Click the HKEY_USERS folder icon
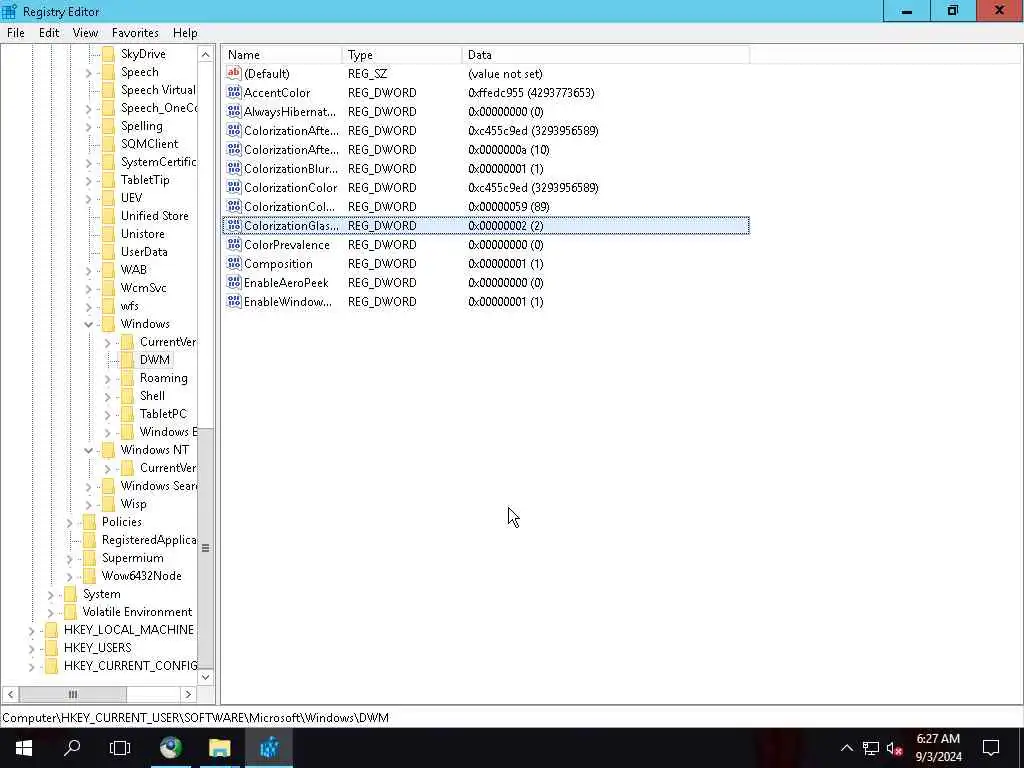This screenshot has width=1024, height=768. [52, 648]
